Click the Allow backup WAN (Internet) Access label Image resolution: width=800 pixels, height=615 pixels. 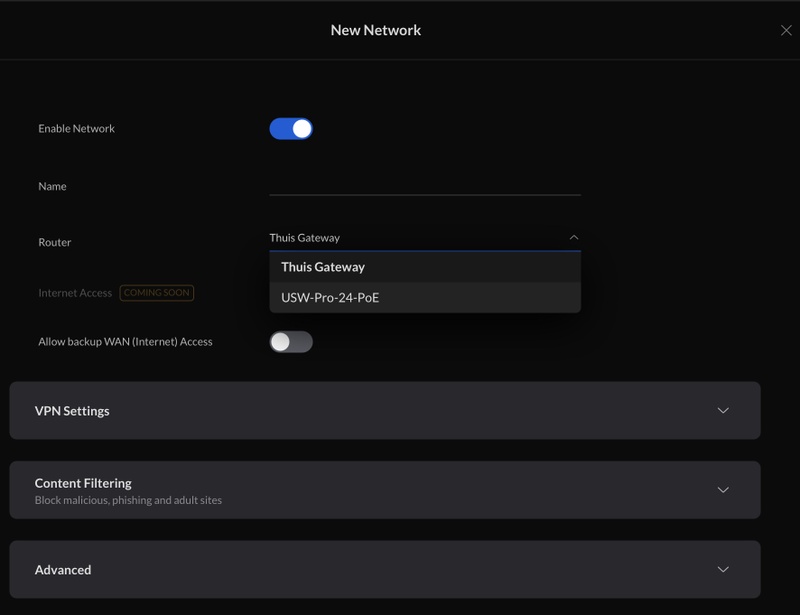click(125, 342)
